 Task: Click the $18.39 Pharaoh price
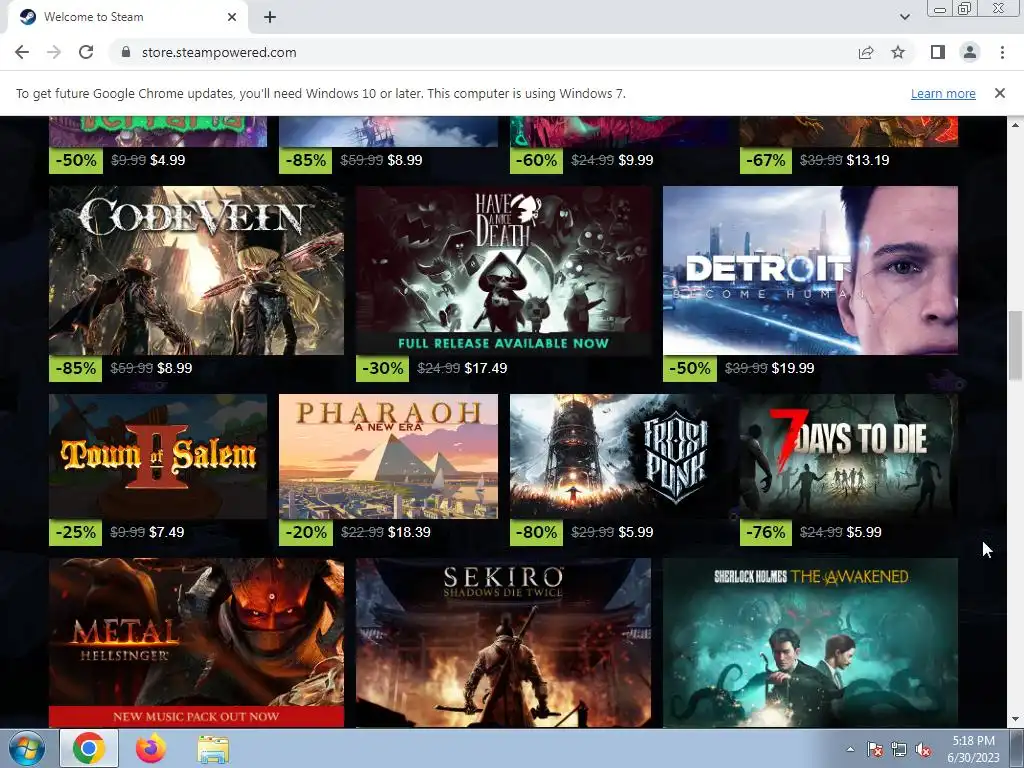pyautogui.click(x=409, y=532)
